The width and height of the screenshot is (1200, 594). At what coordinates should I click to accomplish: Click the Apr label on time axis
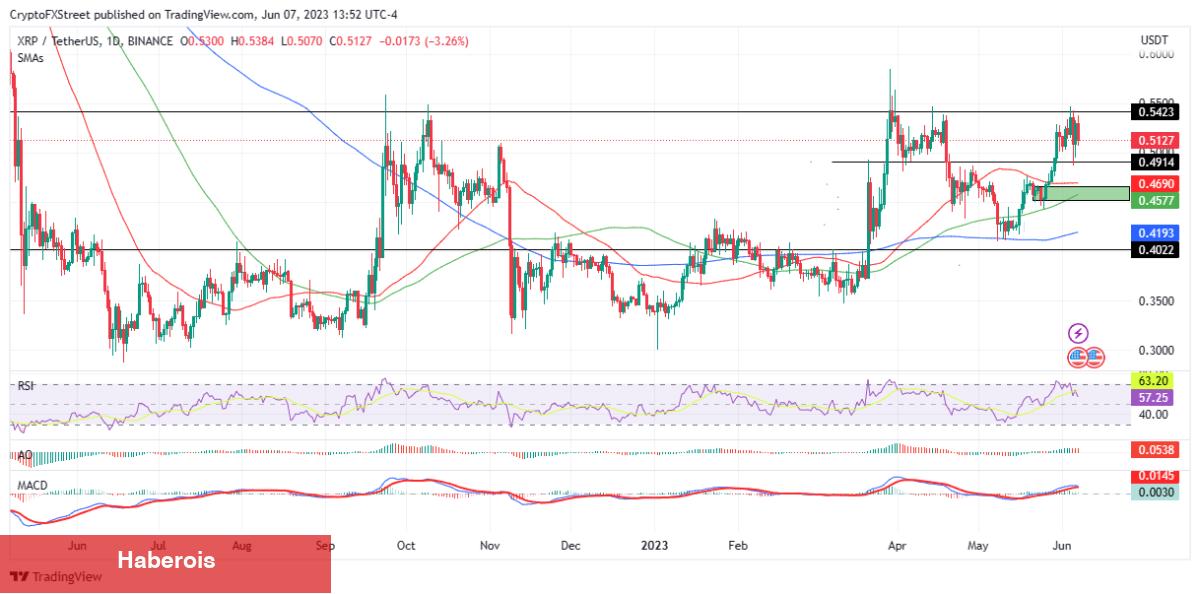(896, 546)
